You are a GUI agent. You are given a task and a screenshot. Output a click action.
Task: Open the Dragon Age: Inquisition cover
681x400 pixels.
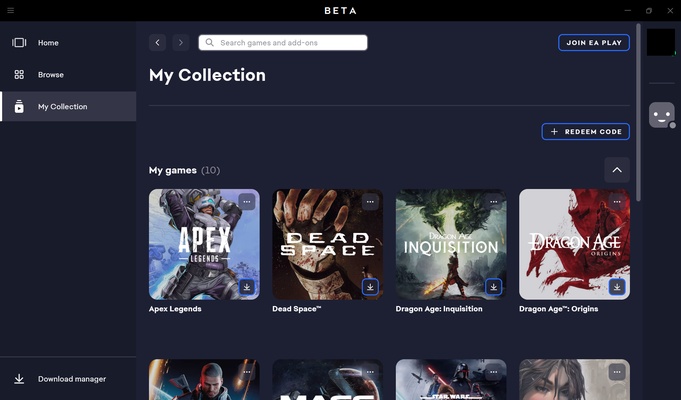coord(451,244)
